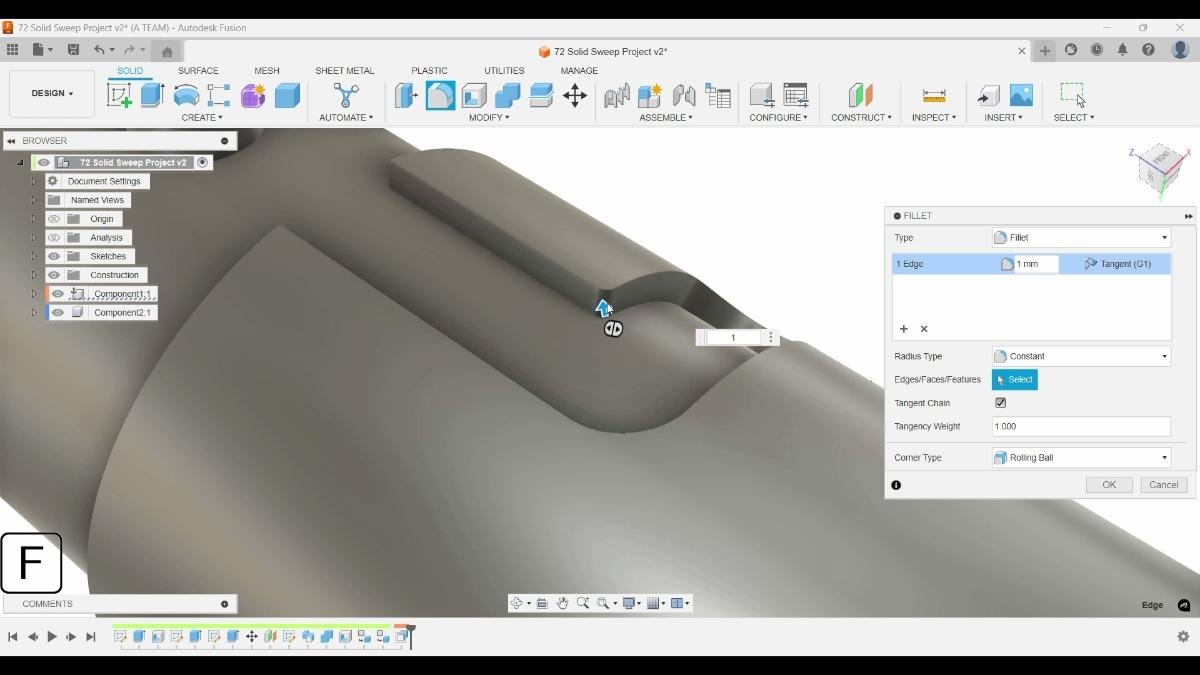
Task: Click the Construct offset plane icon
Action: click(861, 96)
